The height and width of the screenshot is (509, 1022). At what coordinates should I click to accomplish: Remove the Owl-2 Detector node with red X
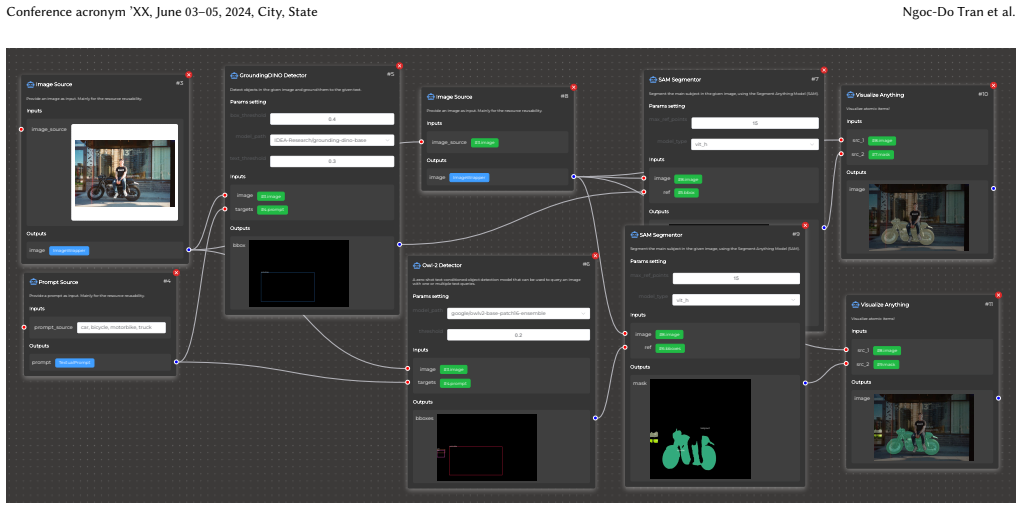[595, 256]
